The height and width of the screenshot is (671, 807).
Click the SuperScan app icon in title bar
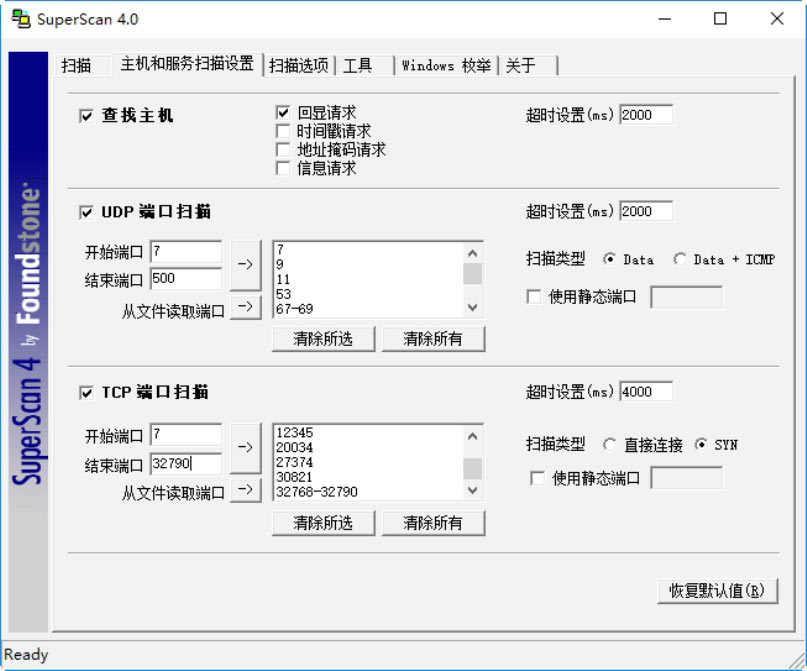click(x=21, y=19)
